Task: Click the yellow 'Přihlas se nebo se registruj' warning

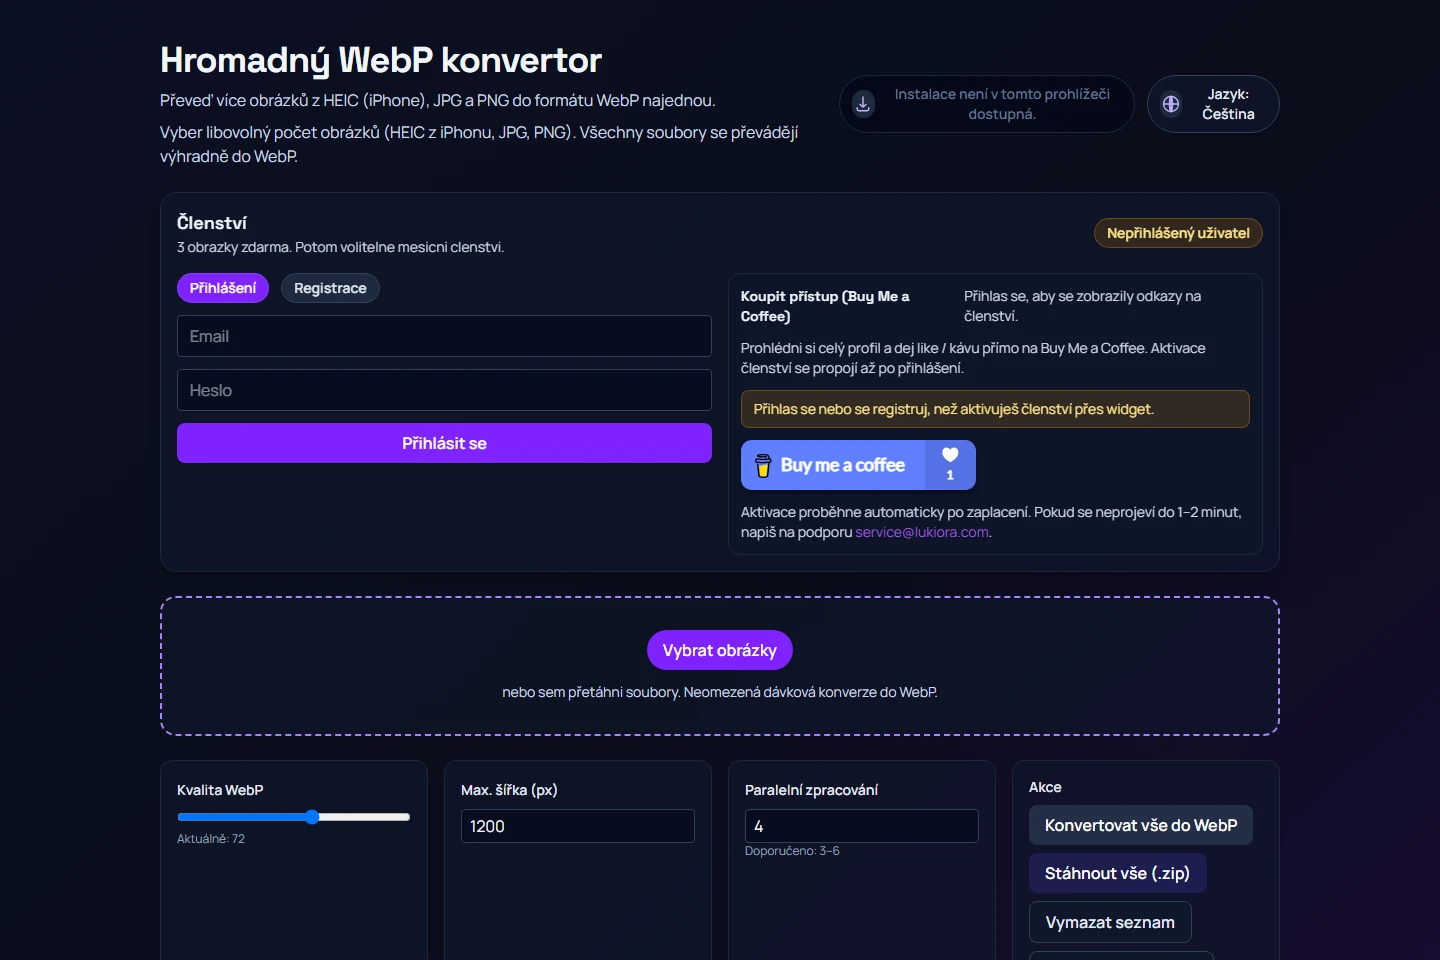Action: (995, 409)
